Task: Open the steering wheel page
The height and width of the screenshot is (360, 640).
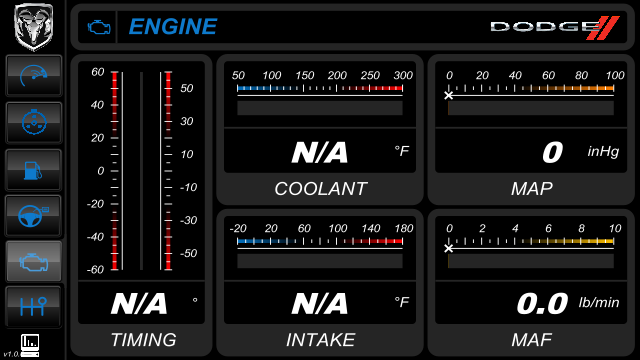Action: [33, 216]
